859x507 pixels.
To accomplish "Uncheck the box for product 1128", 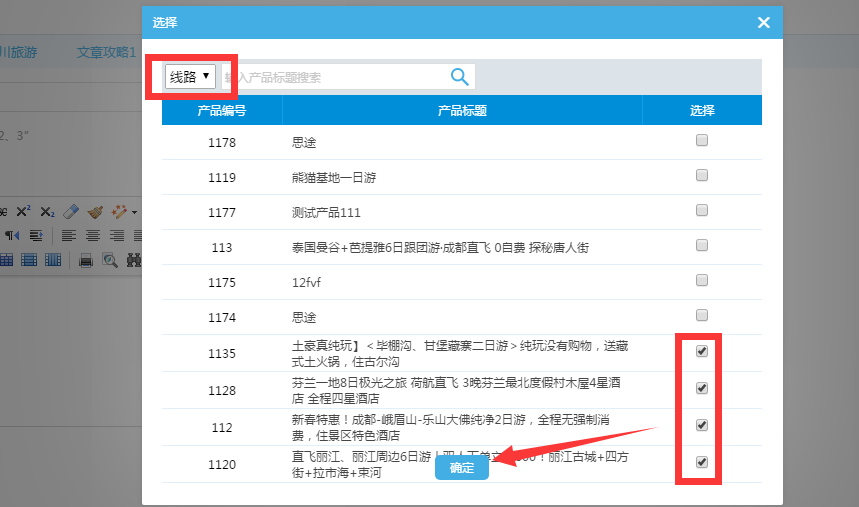I will coord(702,388).
